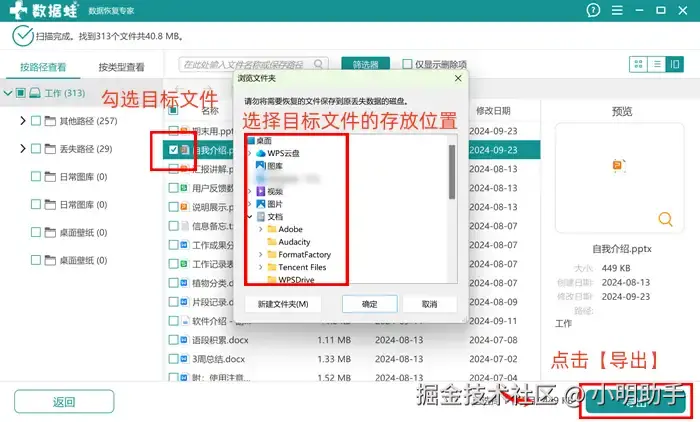Click the 2024-09-11 modified date
The width and height of the screenshot is (700, 422).
click(x=493, y=321)
